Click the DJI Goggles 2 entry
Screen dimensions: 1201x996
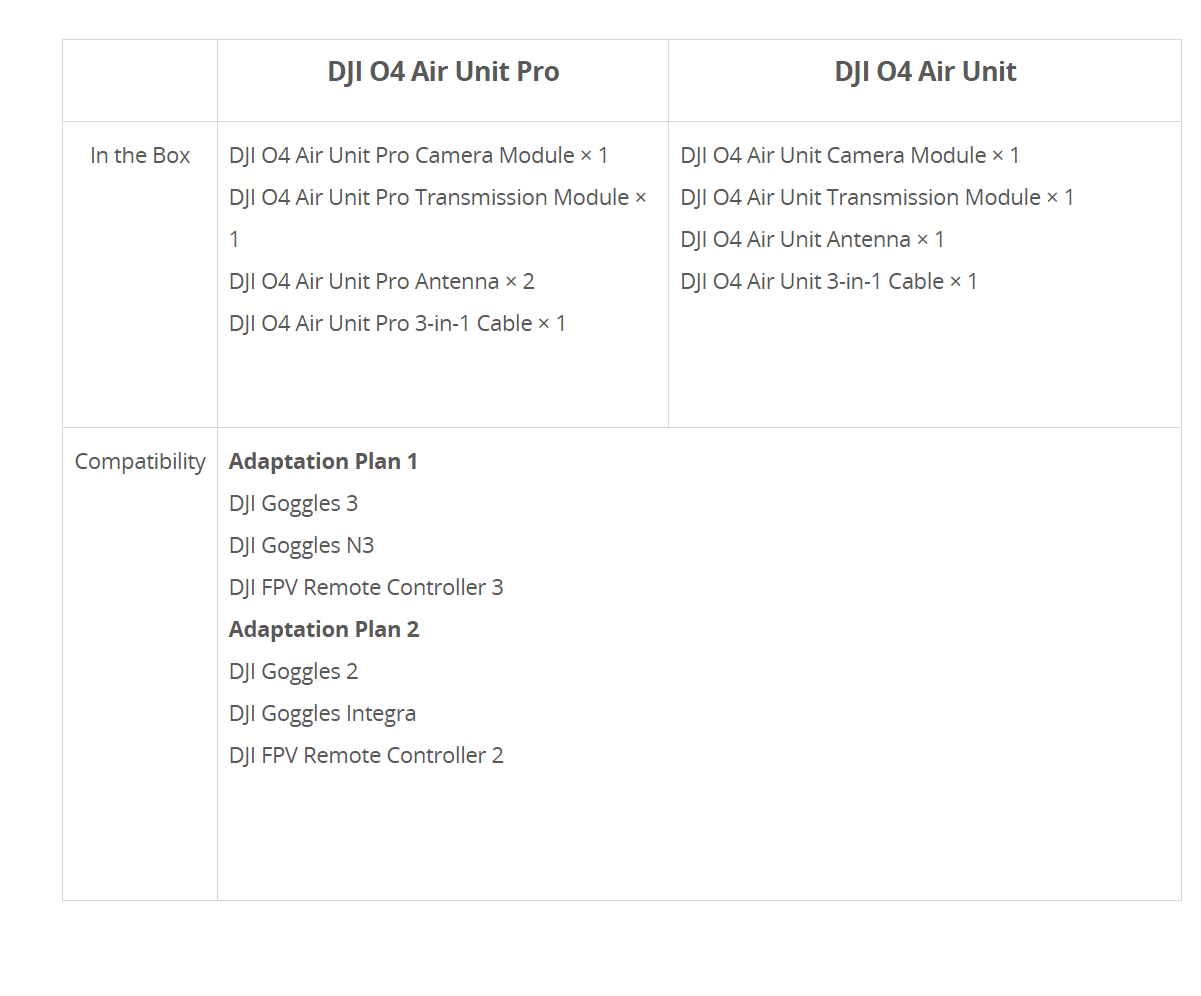click(x=293, y=672)
